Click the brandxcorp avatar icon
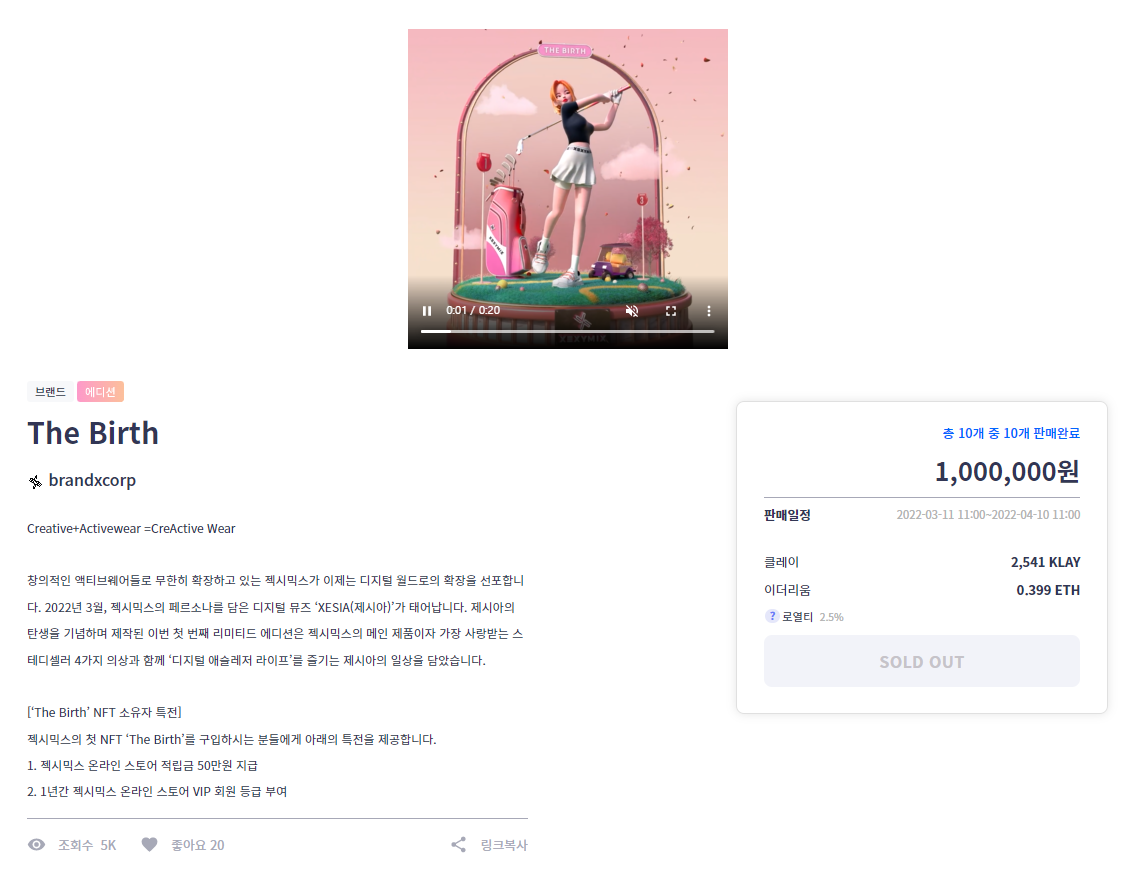 [35, 481]
